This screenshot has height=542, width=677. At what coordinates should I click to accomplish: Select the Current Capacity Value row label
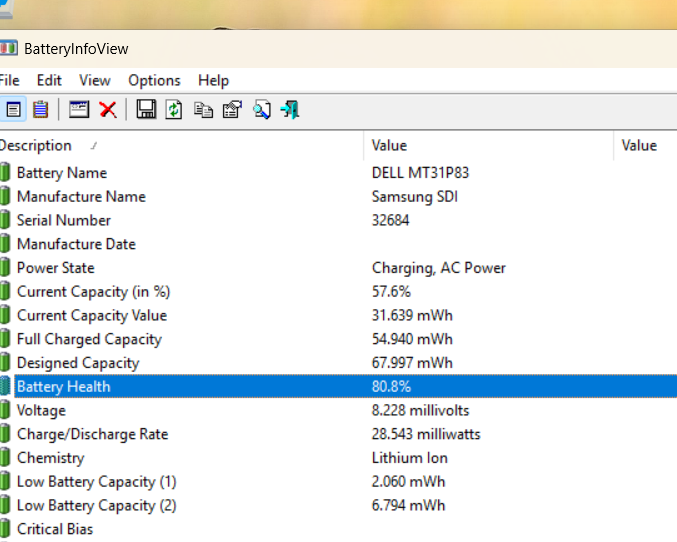coord(92,316)
